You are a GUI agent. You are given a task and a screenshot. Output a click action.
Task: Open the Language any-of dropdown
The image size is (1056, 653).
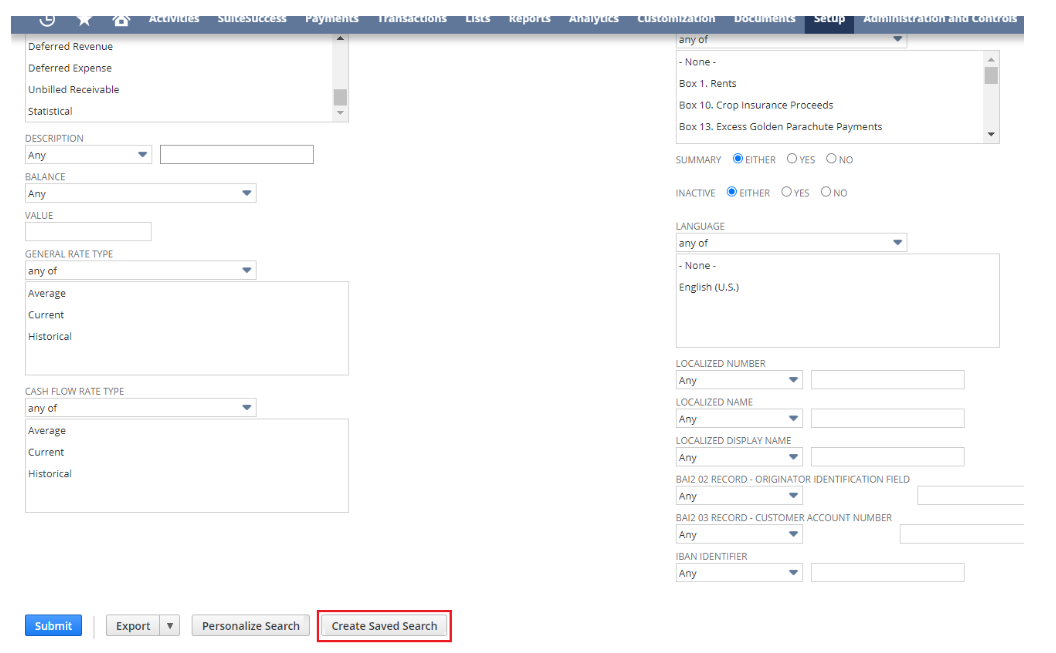pyautogui.click(x=791, y=243)
